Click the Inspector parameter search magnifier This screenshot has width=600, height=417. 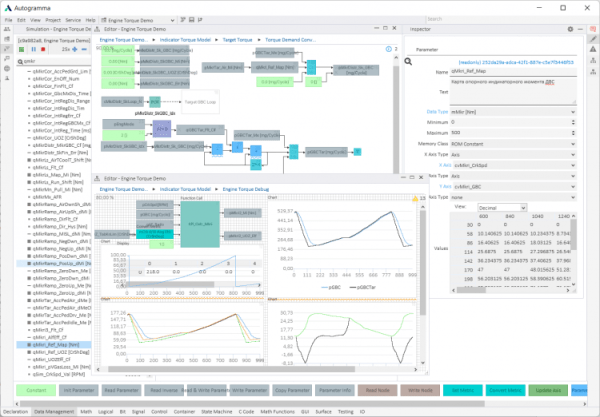click(408, 61)
